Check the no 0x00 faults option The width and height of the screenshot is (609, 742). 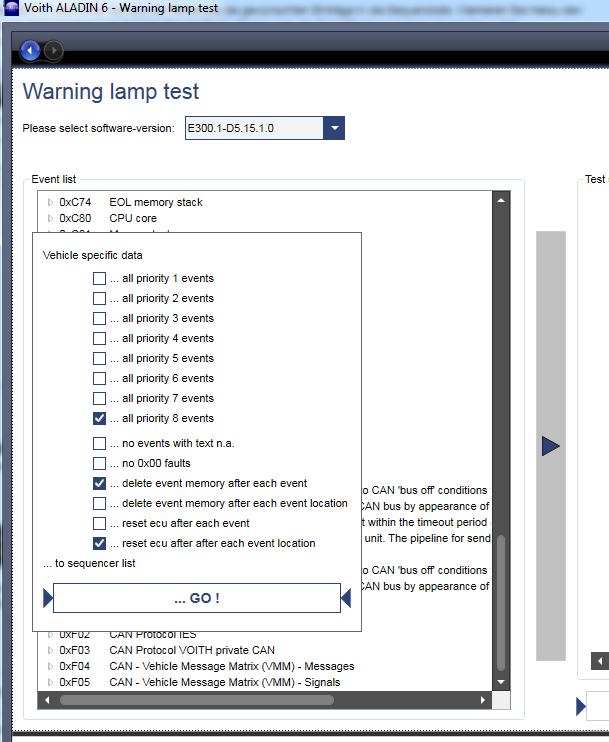(x=99, y=463)
